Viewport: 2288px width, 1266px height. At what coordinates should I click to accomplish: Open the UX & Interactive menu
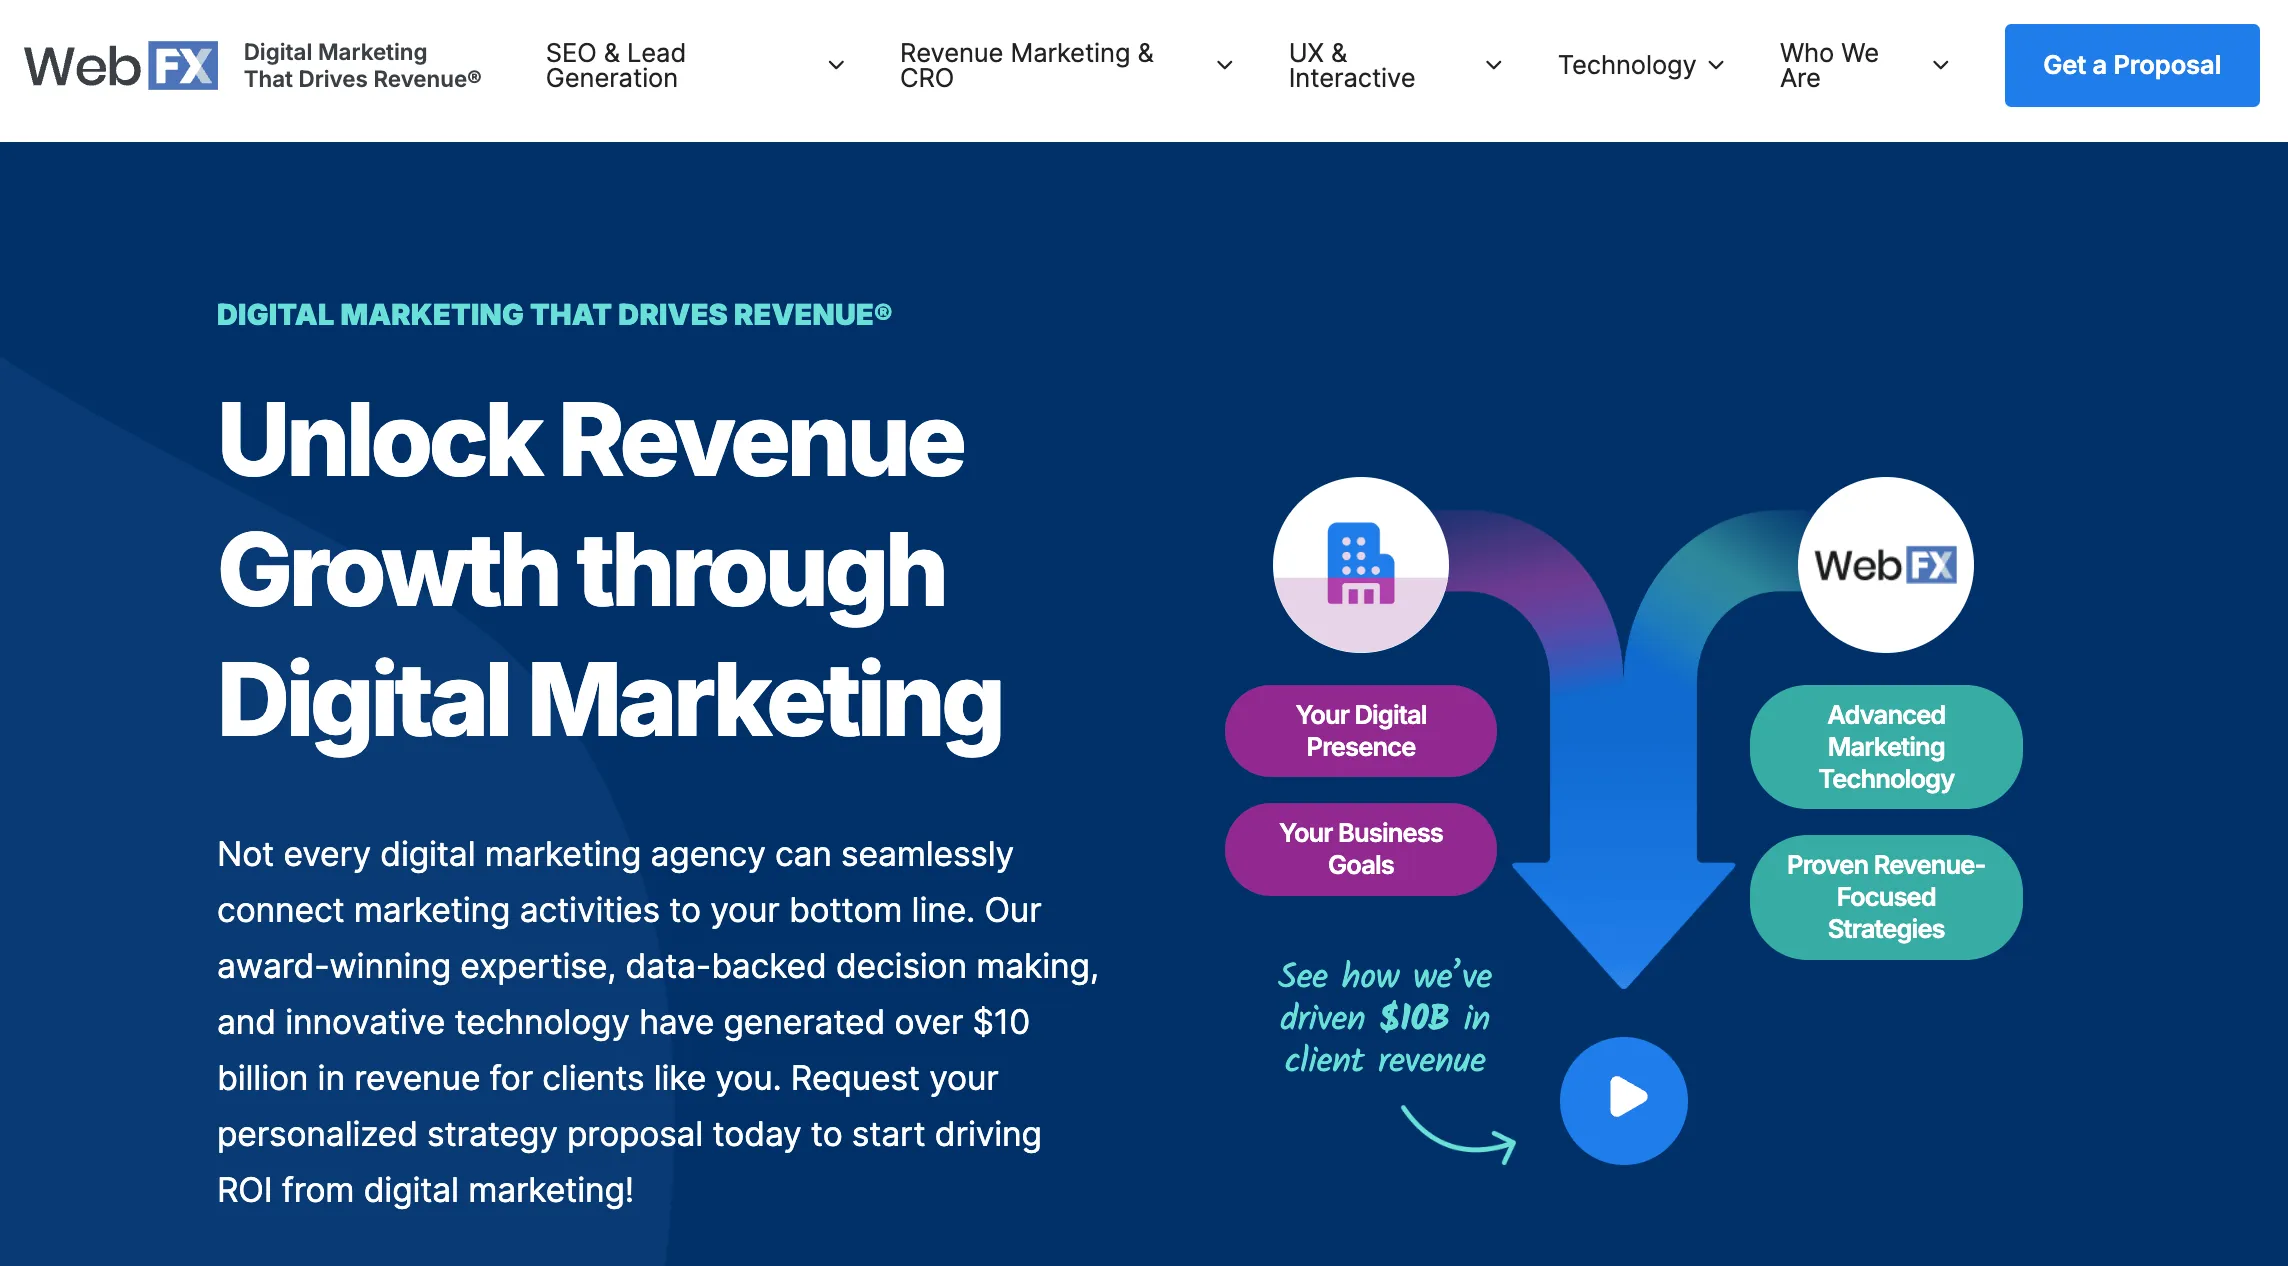pos(1351,66)
